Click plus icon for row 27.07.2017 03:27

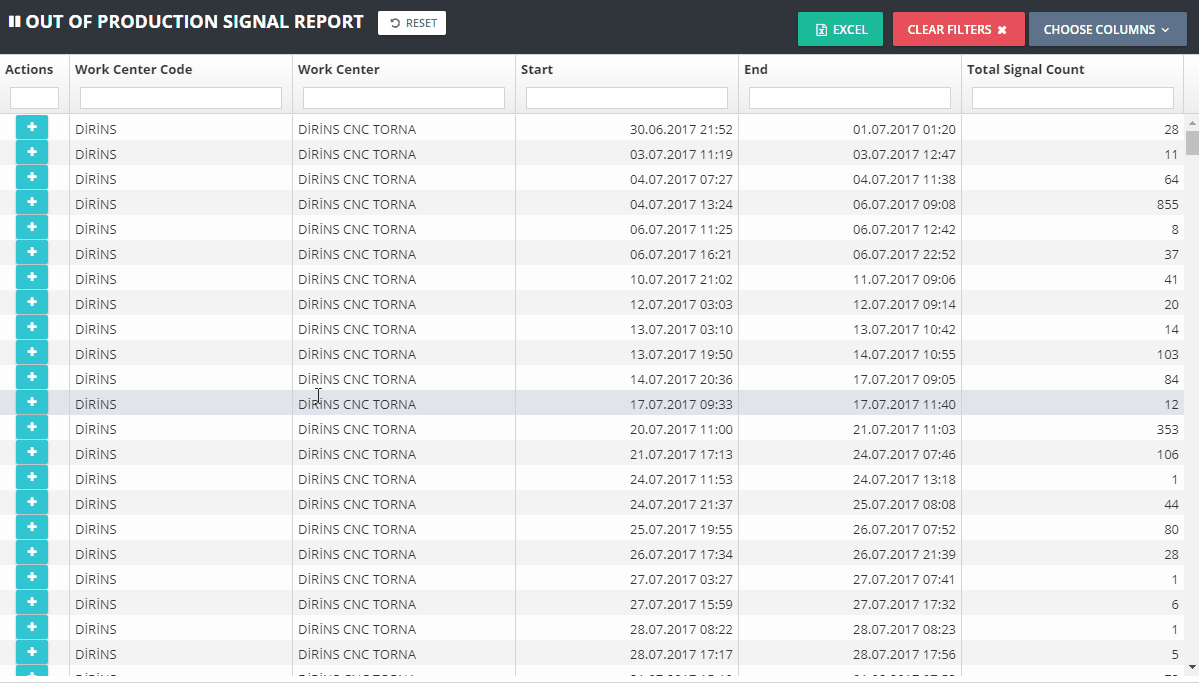pyautogui.click(x=32, y=577)
